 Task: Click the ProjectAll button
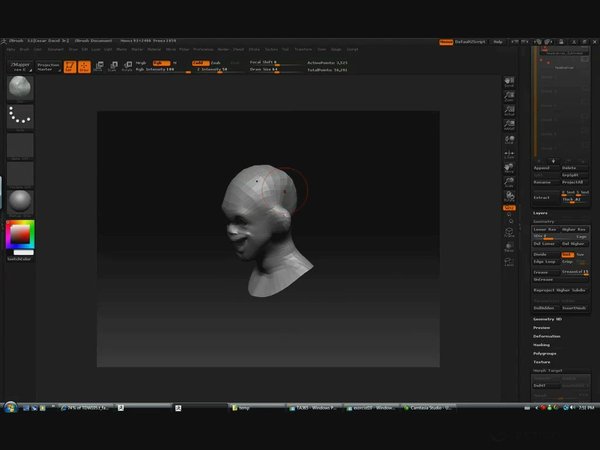click(575, 183)
